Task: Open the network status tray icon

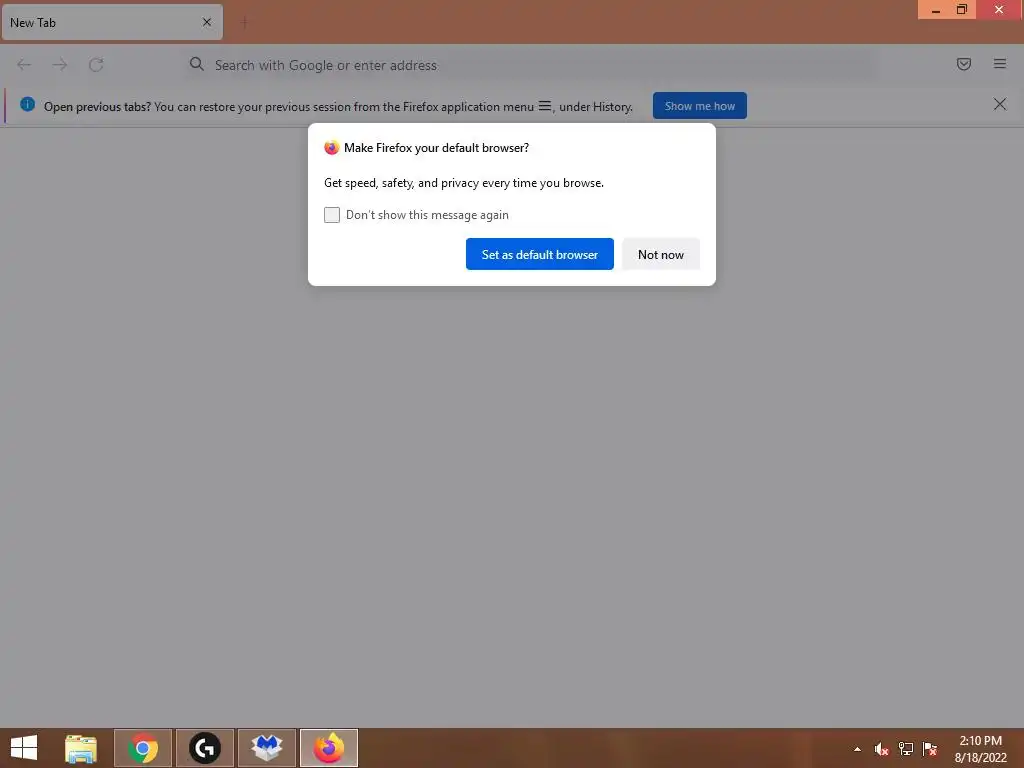Action: pos(906,749)
